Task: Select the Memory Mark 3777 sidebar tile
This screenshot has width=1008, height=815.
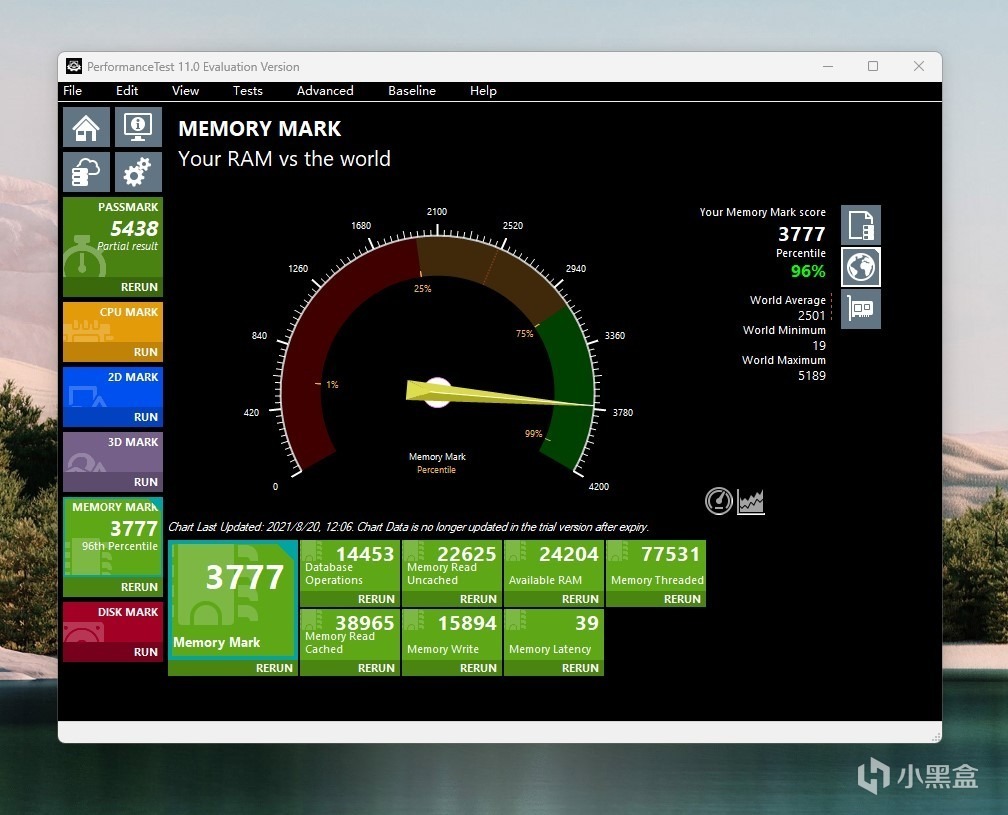Action: pyautogui.click(x=112, y=537)
